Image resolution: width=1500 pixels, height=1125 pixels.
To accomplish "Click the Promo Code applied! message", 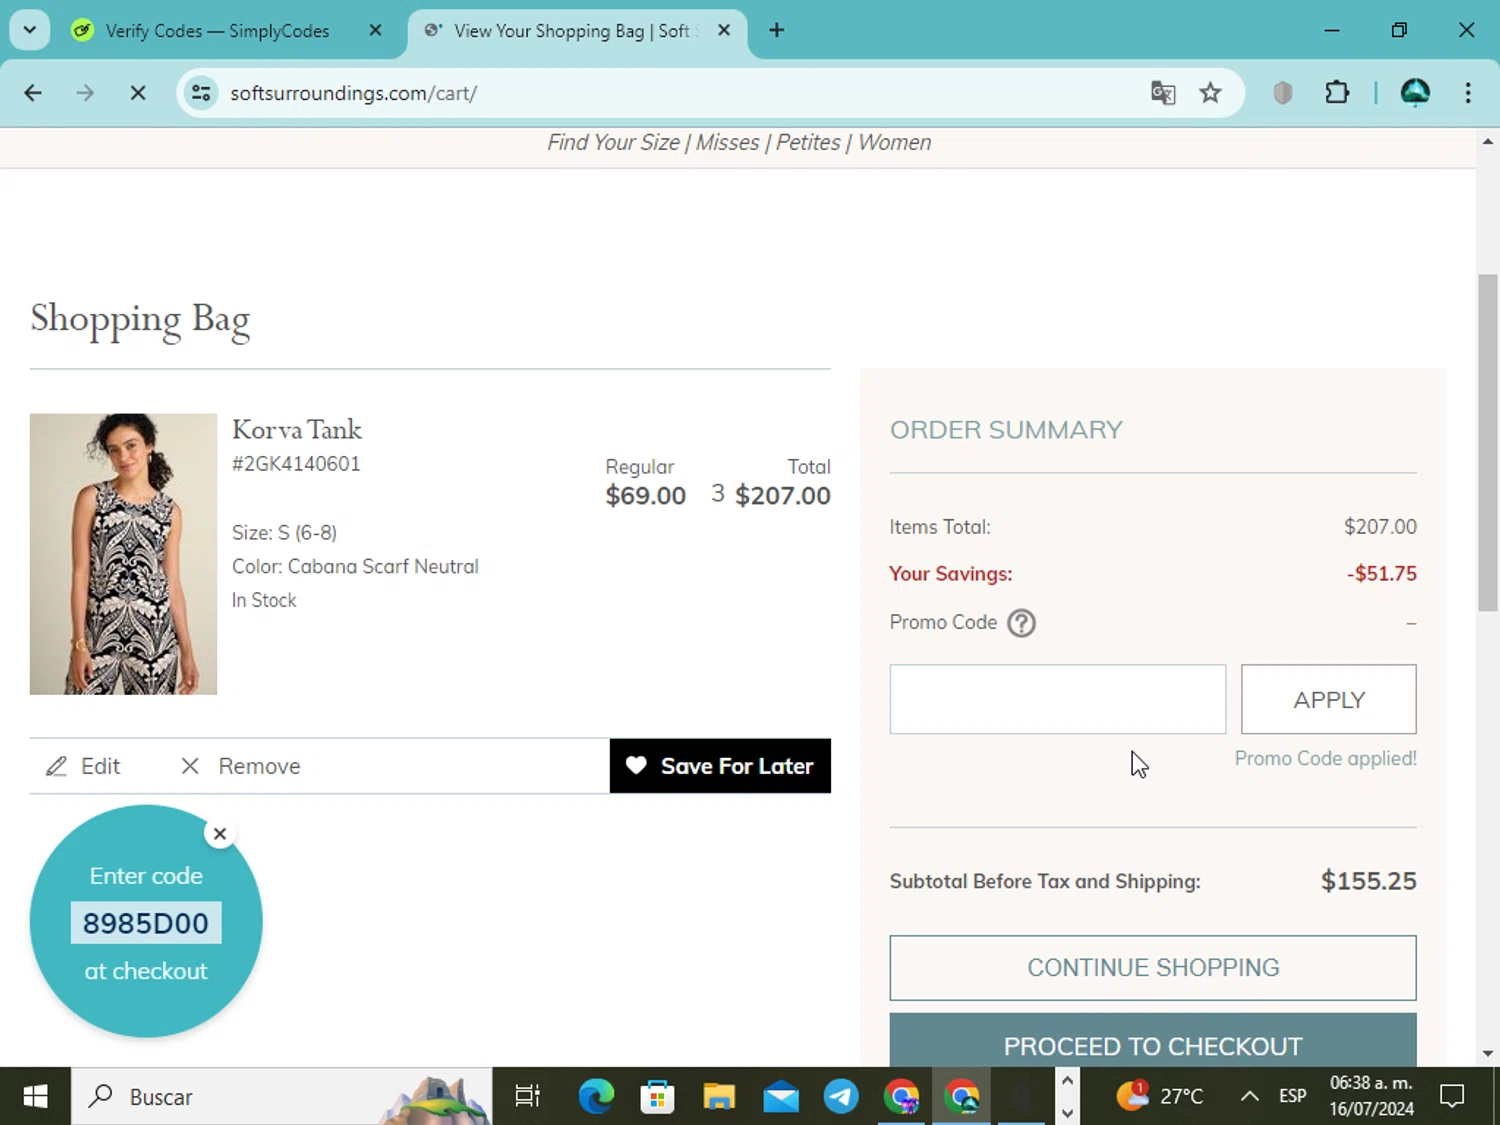I will [1325, 759].
